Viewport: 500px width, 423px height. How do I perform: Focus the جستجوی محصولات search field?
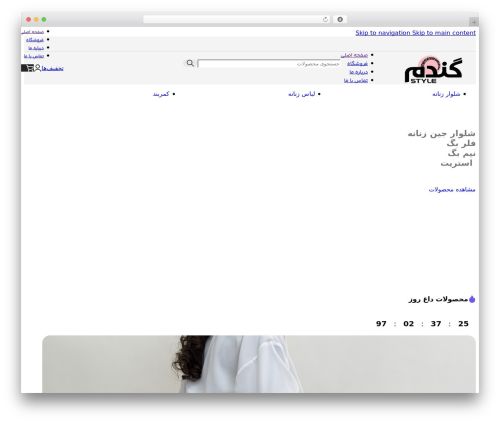(x=269, y=63)
